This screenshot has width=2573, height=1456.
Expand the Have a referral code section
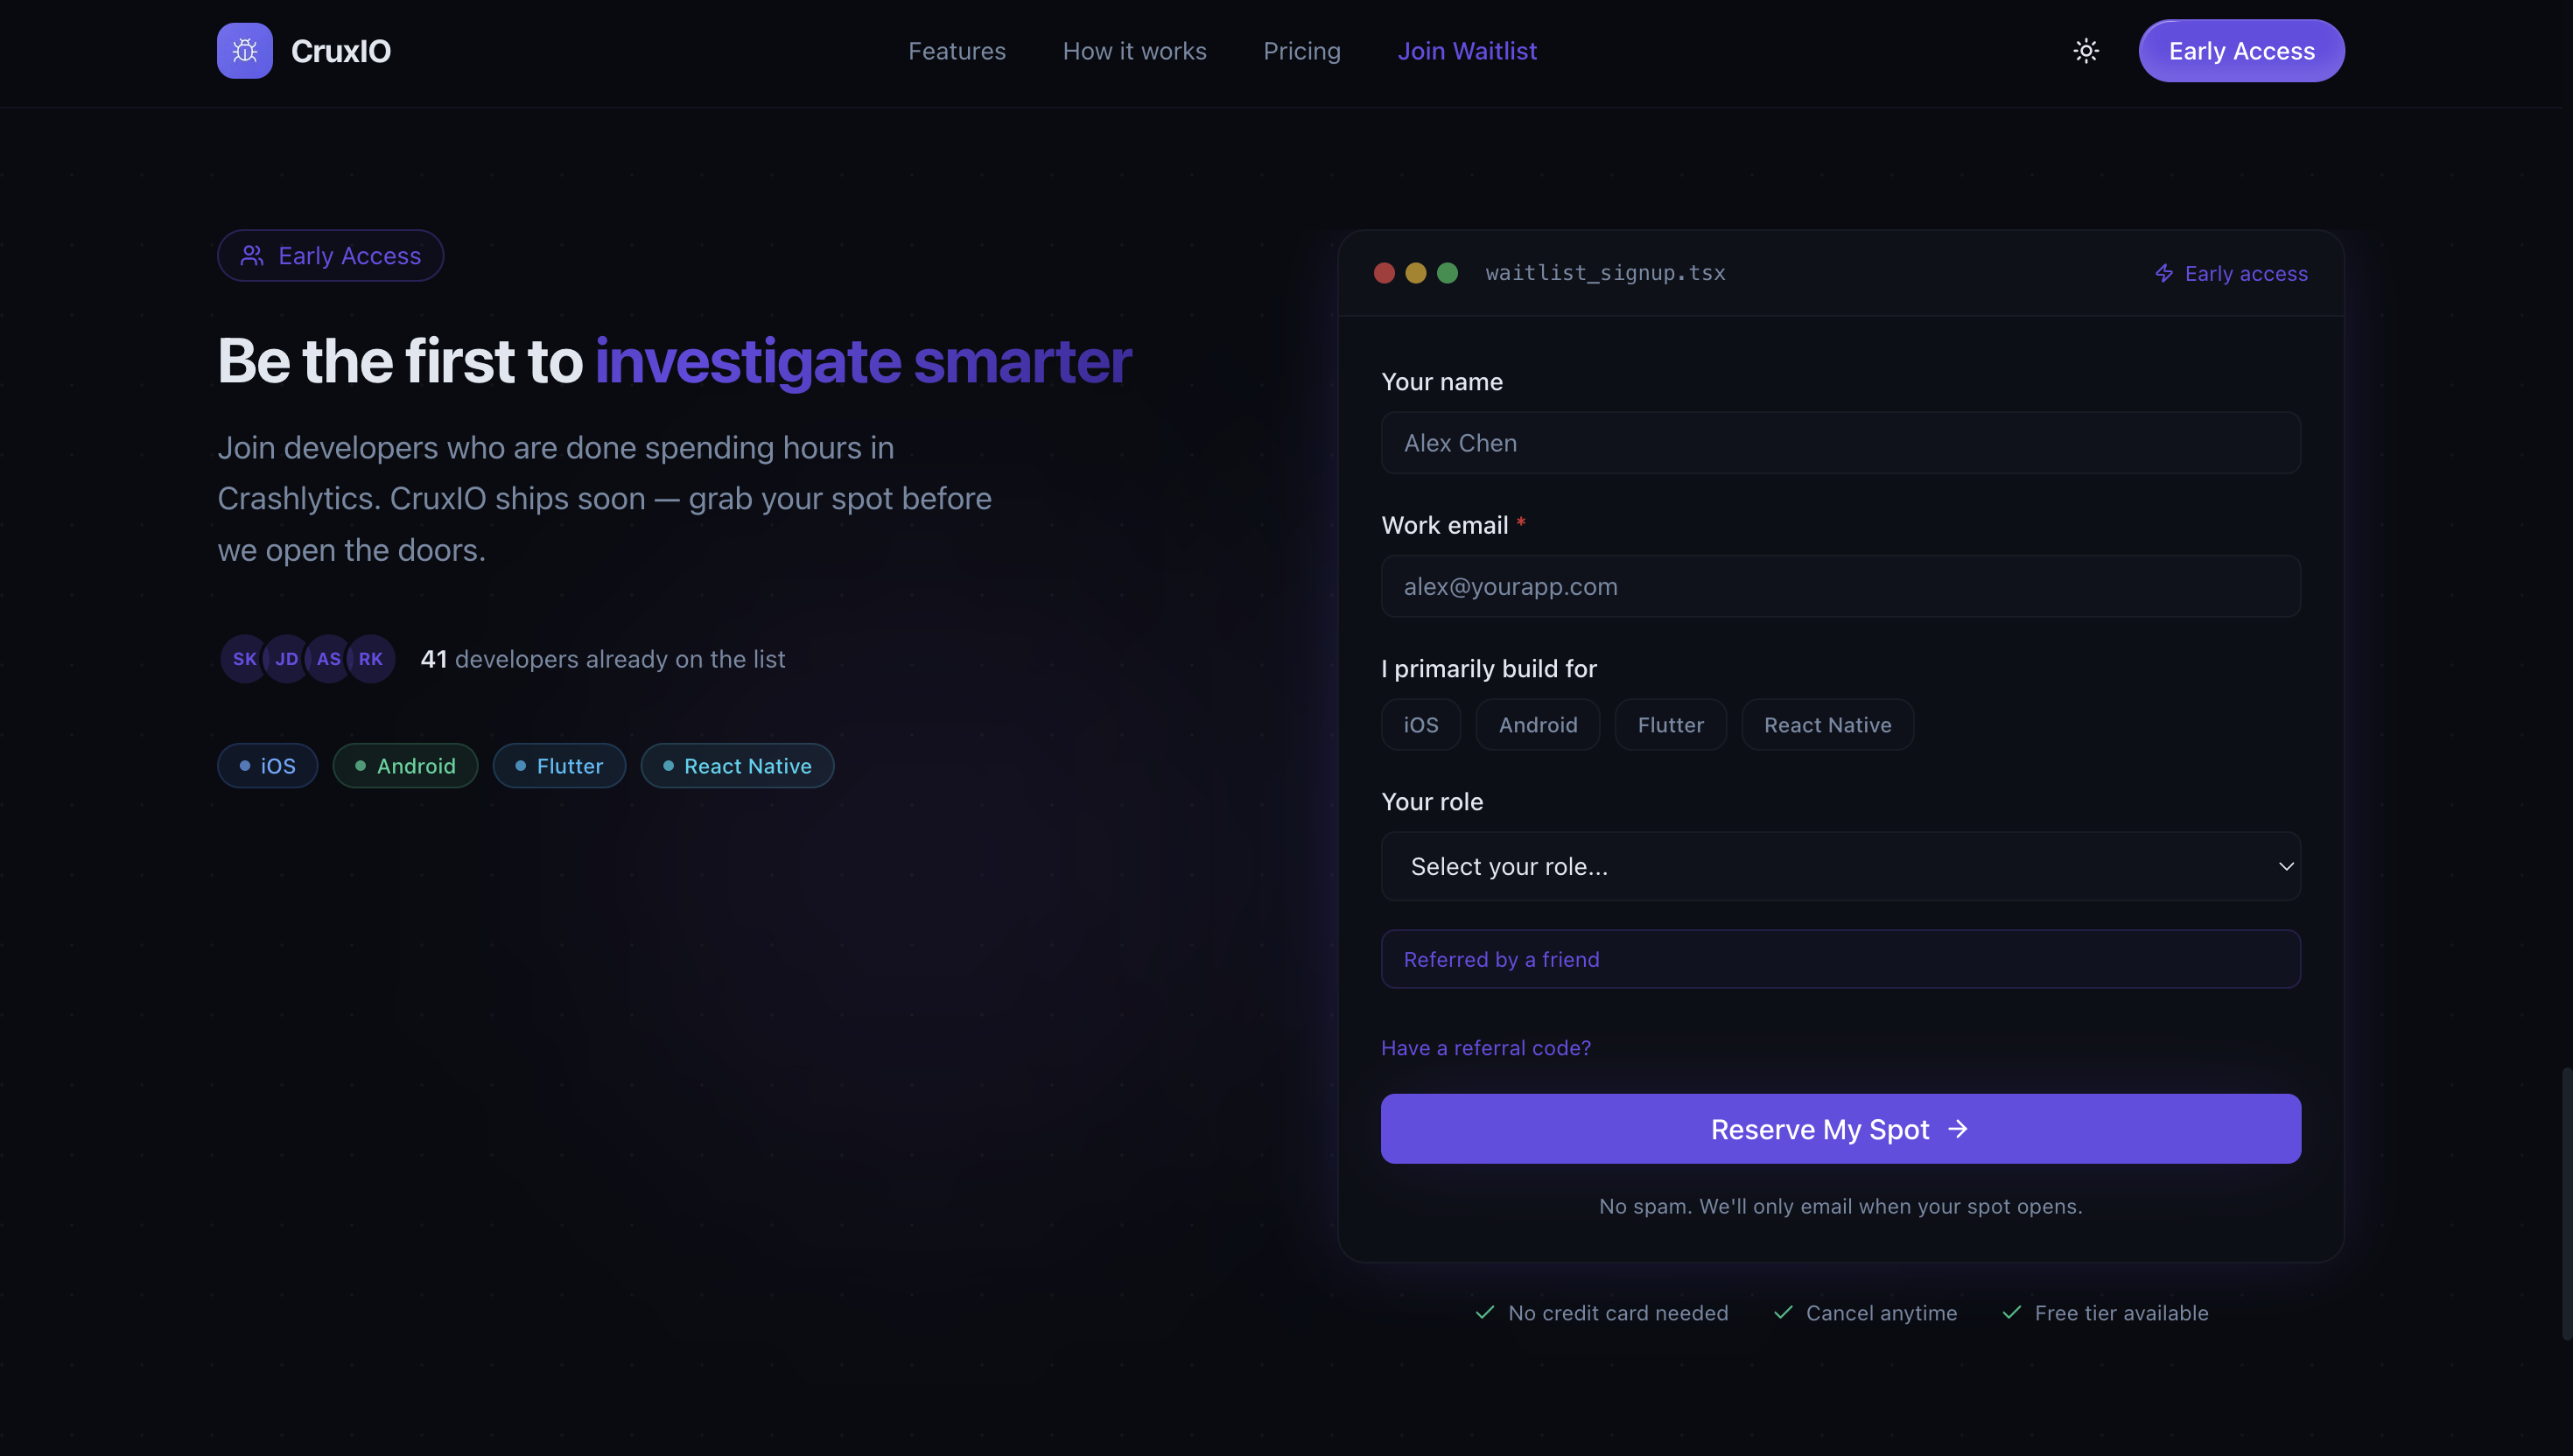click(1485, 1047)
